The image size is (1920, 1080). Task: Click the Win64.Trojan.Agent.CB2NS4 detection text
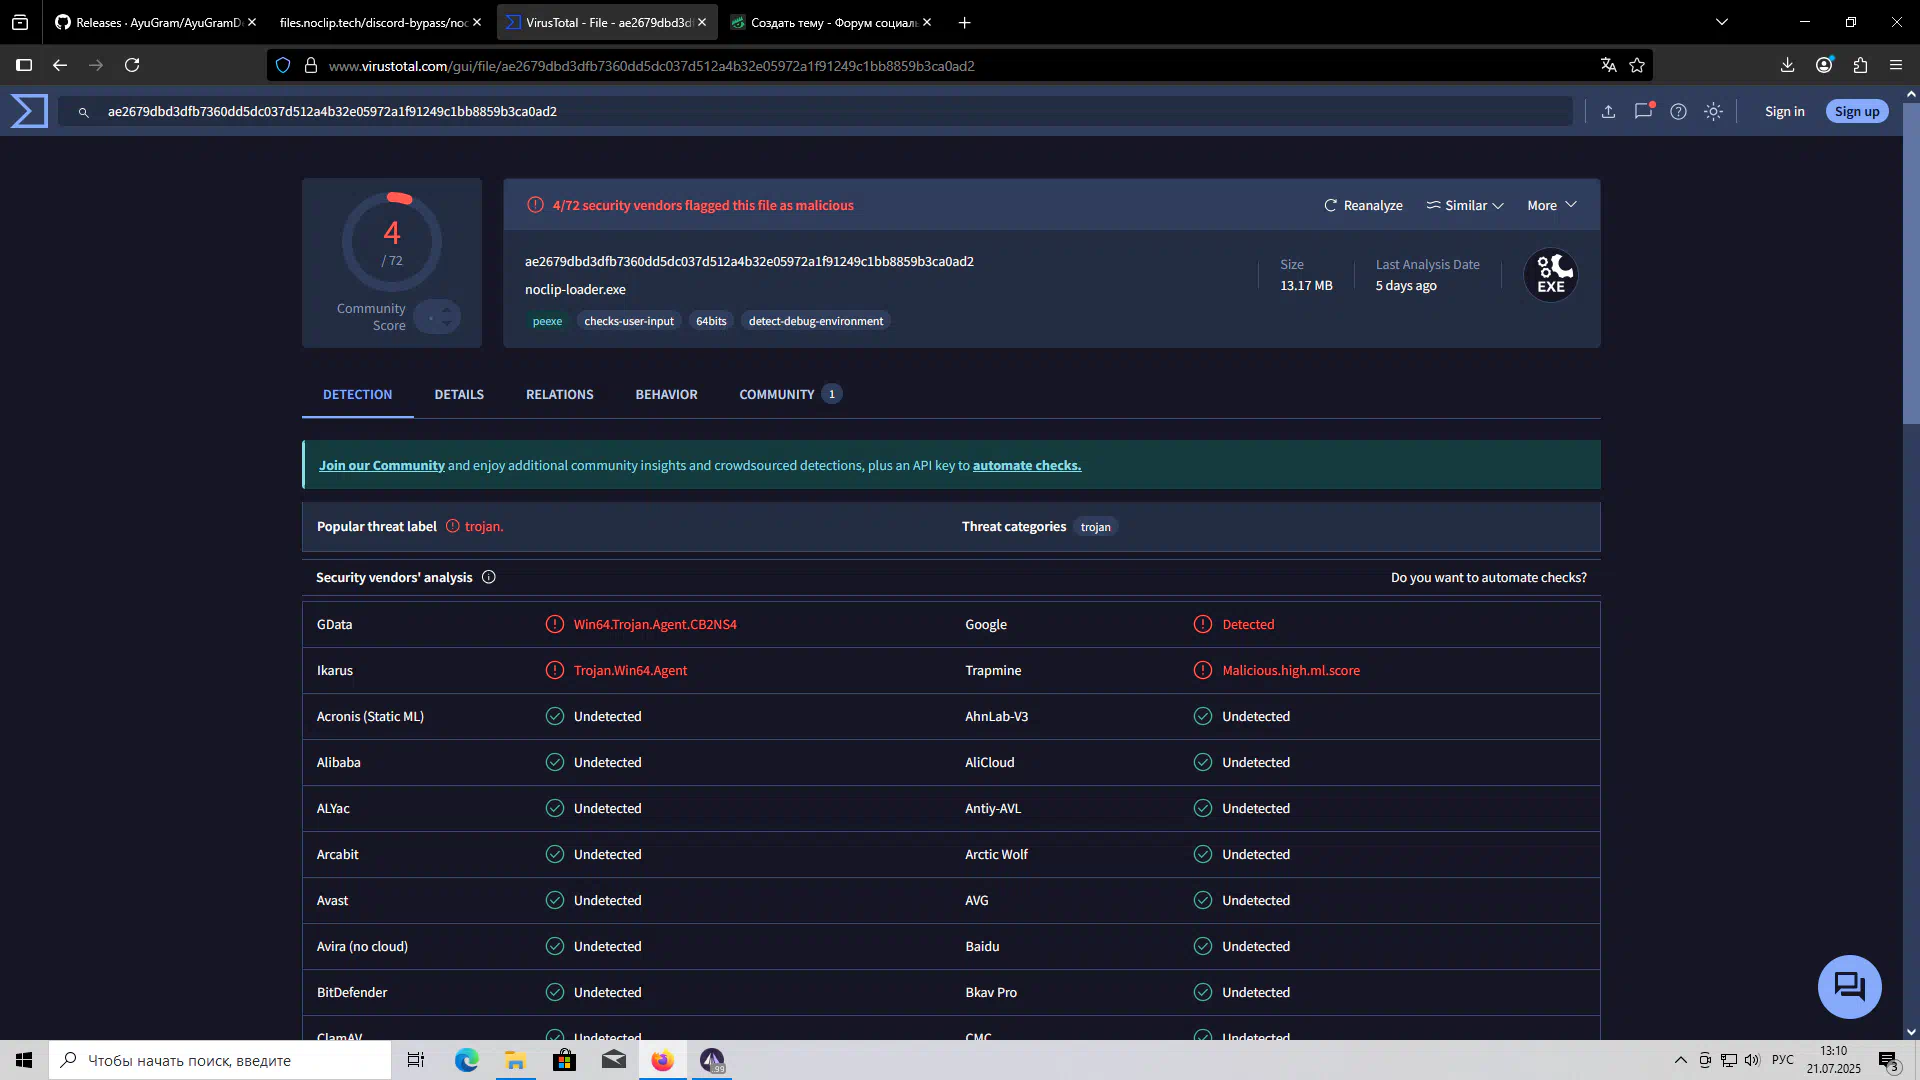(x=655, y=625)
